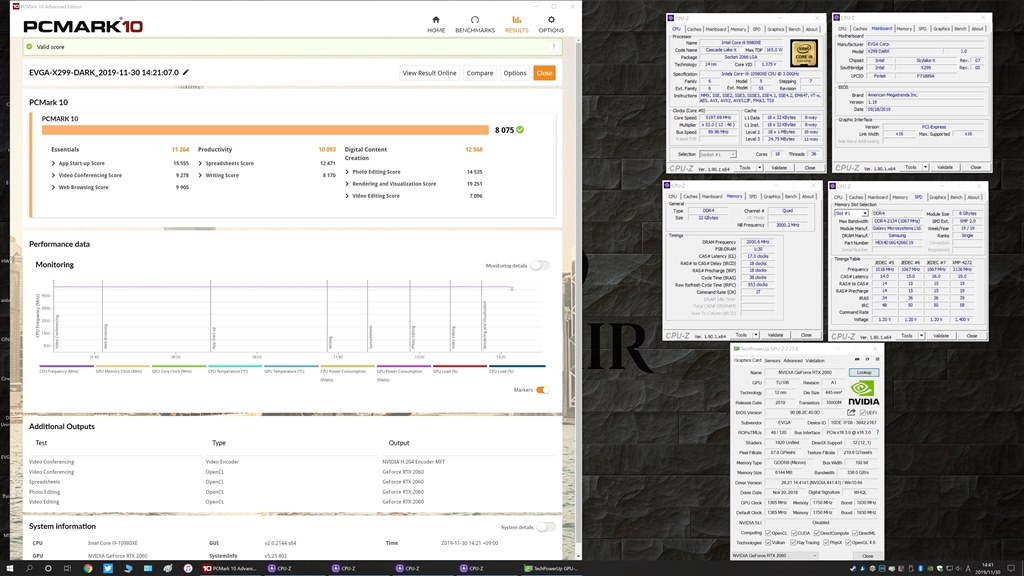Toggle Ray Tracing checkbox in GPU-Z
Viewport: 1024px width, 576px height.
click(x=793, y=542)
